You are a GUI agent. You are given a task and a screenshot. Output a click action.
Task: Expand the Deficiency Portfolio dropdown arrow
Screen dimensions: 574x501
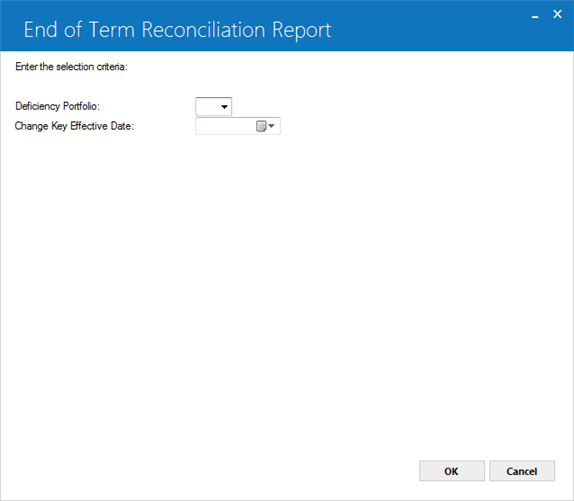tap(224, 107)
